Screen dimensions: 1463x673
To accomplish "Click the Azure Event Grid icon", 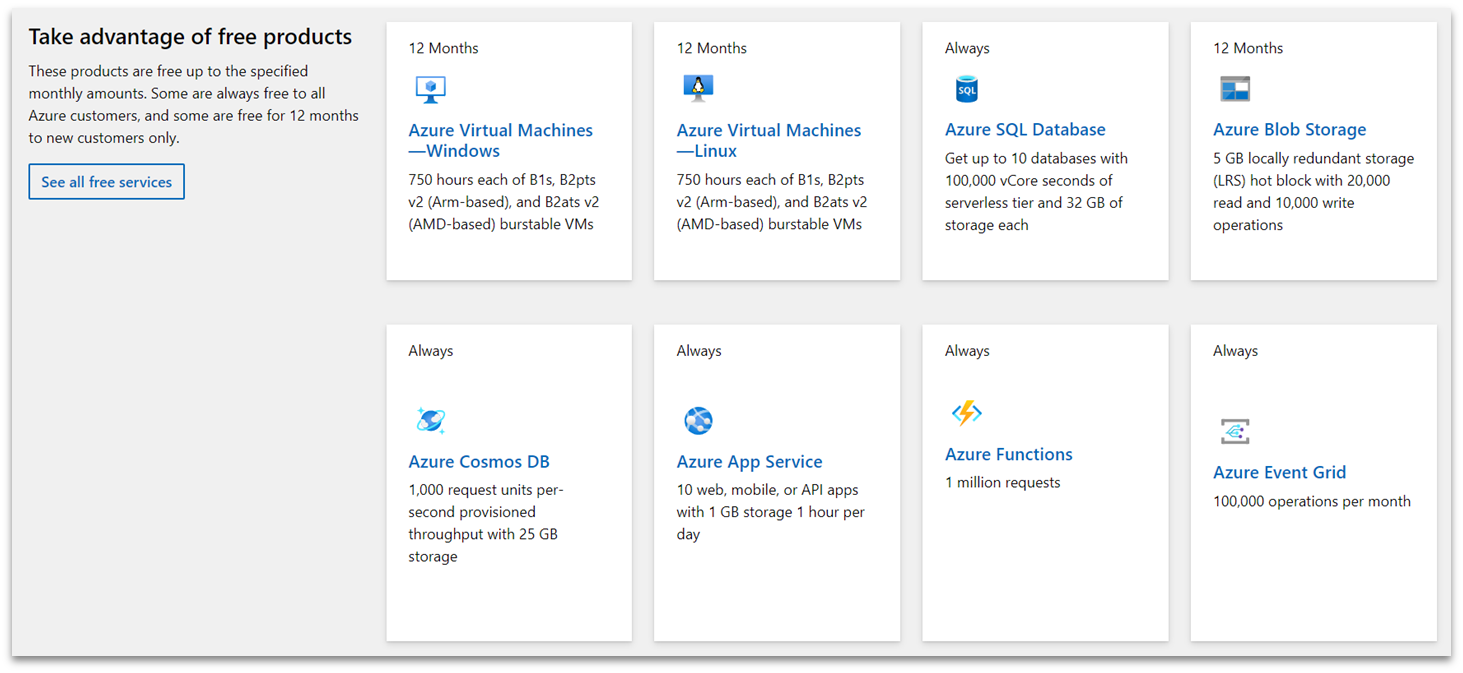I will [1234, 430].
